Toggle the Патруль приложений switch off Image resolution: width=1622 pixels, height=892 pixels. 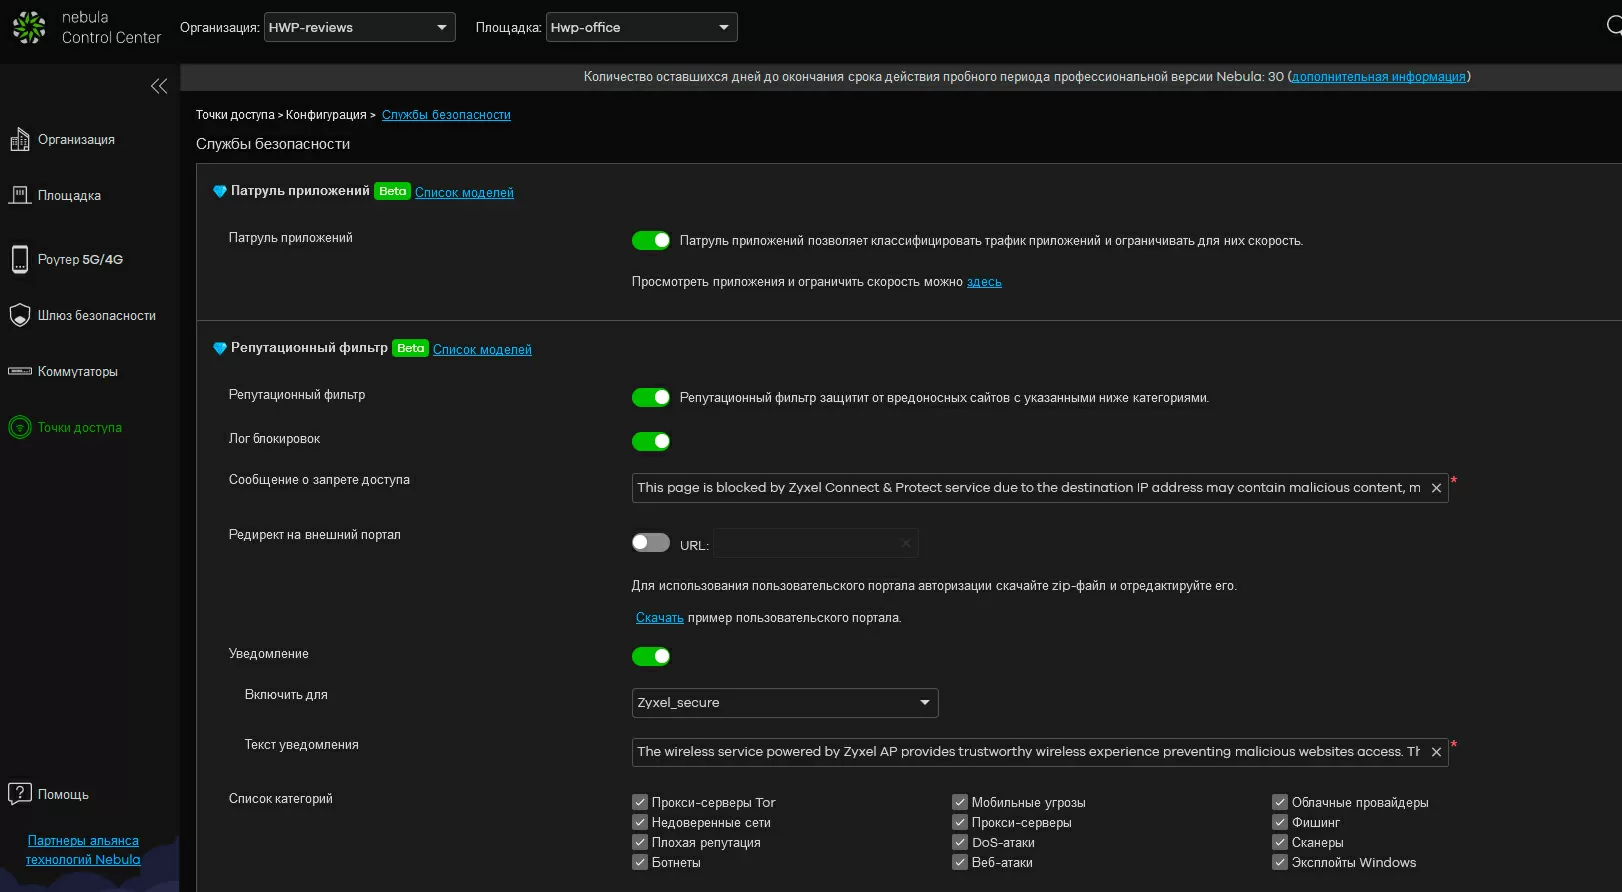pyautogui.click(x=651, y=240)
